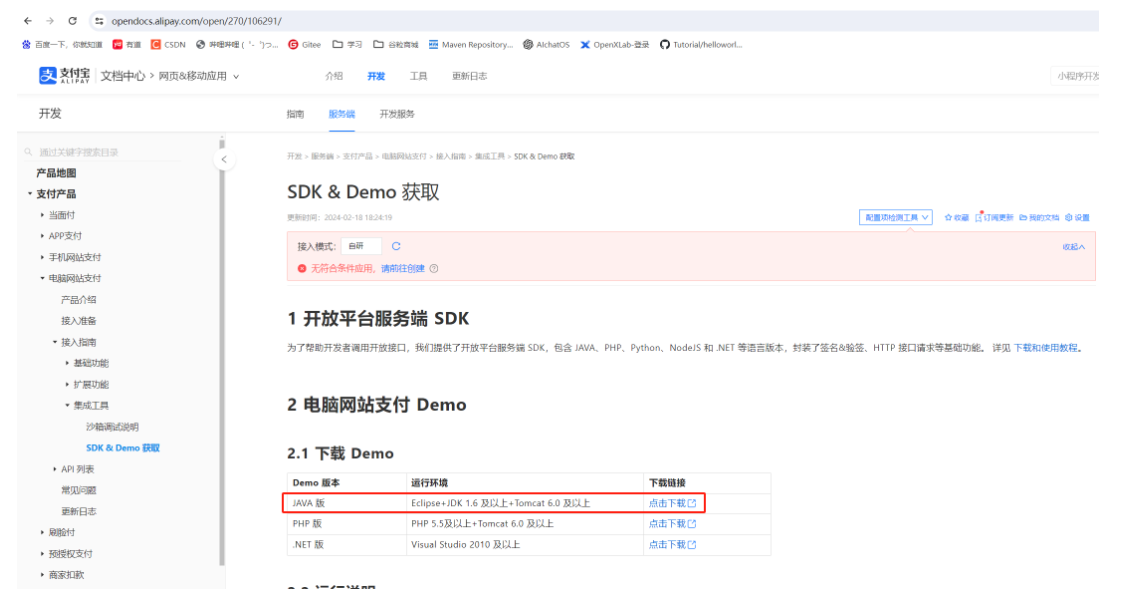Collapse the 接入指南 tree item
Screen dimensions: 1122x597
[54, 342]
